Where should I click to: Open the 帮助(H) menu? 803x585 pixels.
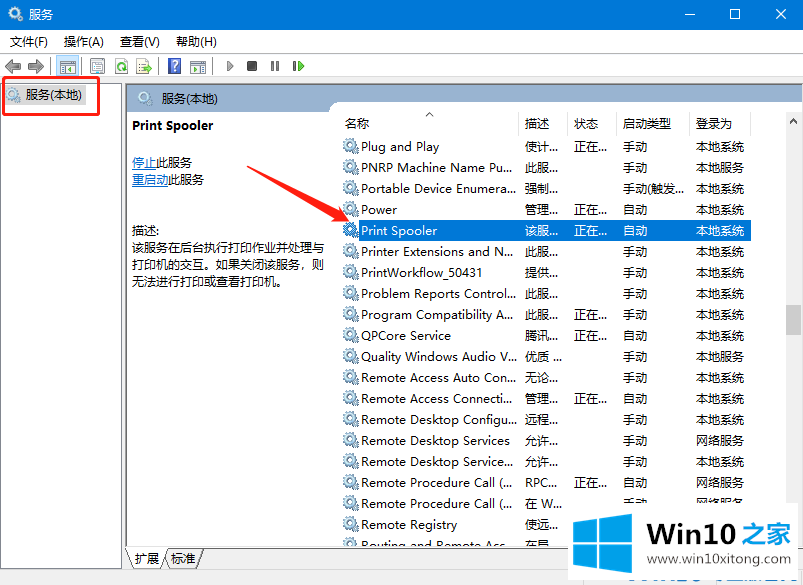(x=196, y=41)
